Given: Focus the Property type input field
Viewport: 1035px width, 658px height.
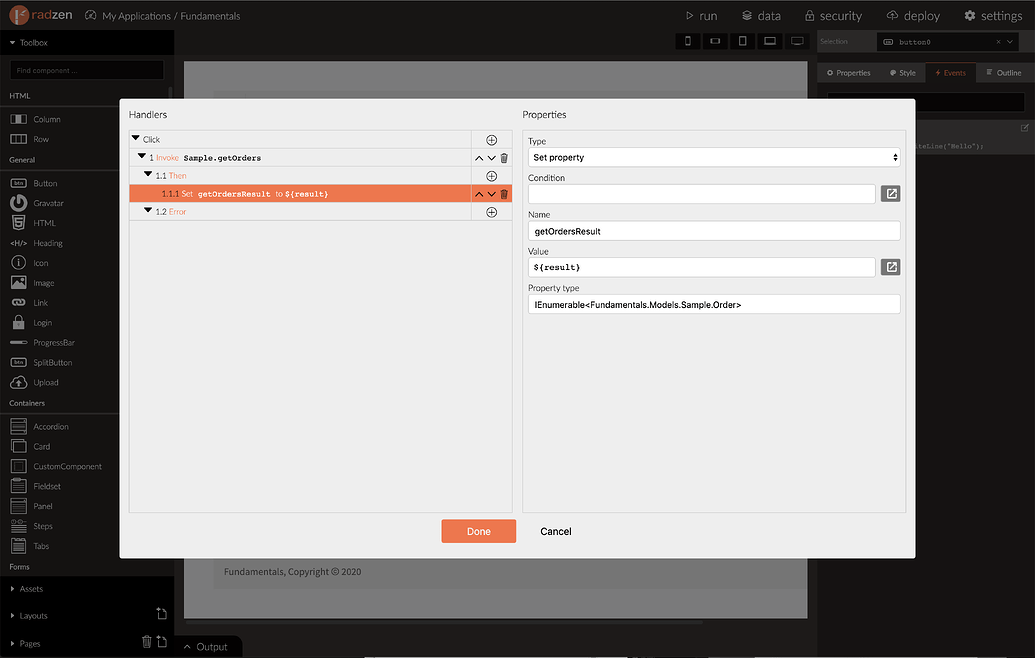Looking at the screenshot, I should point(714,304).
